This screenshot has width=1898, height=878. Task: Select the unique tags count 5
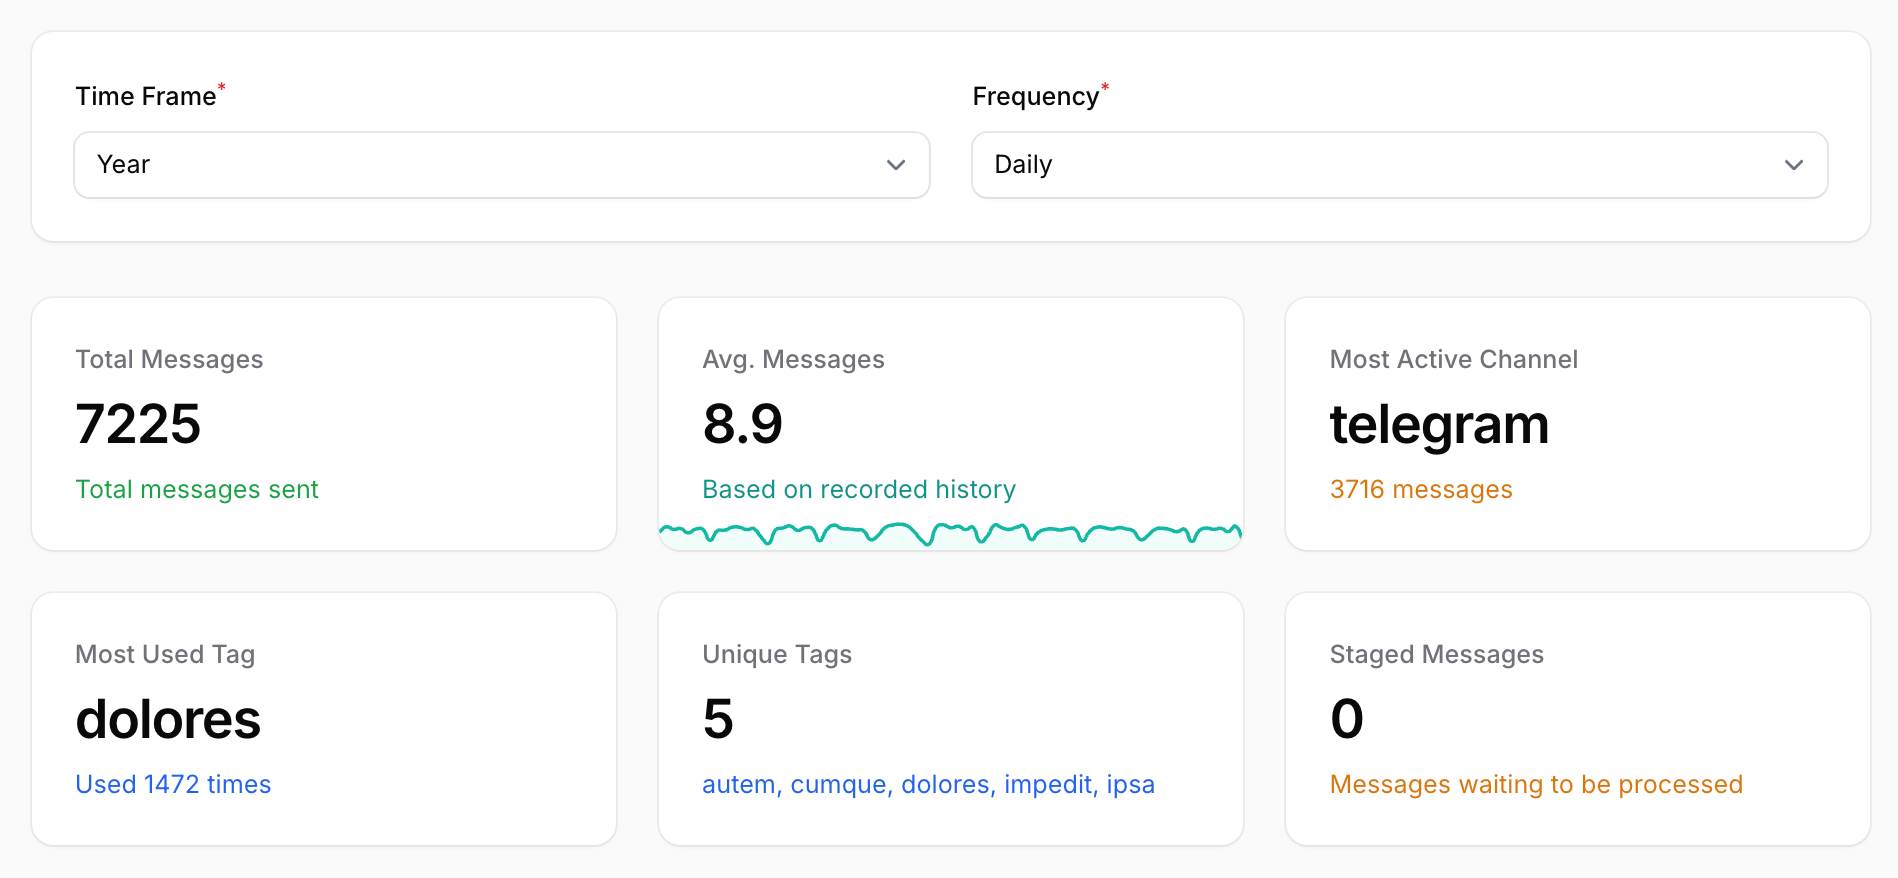click(x=718, y=719)
